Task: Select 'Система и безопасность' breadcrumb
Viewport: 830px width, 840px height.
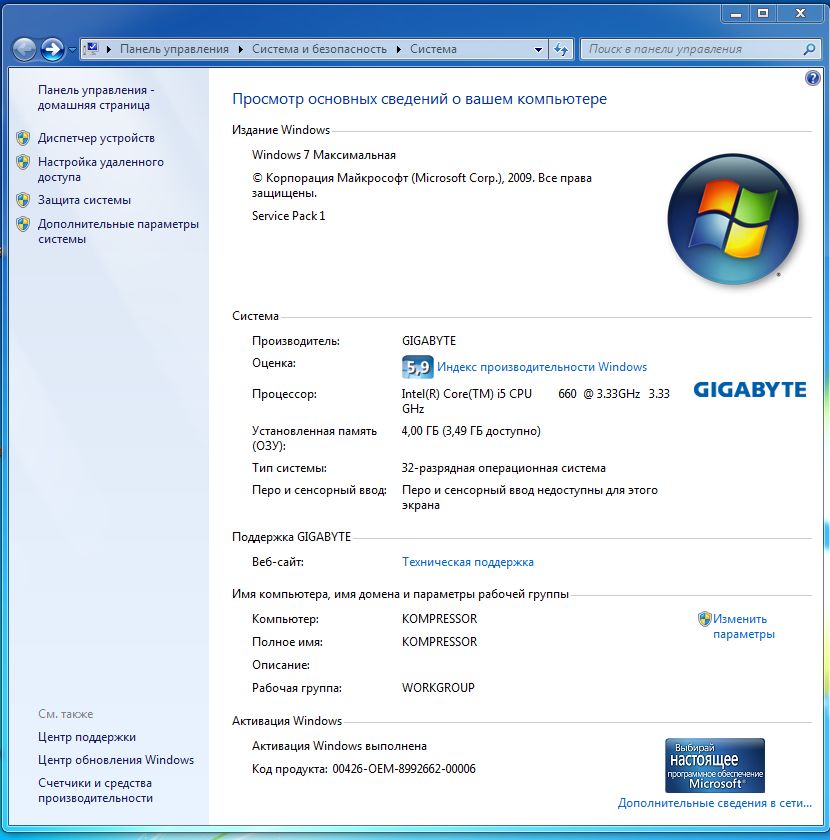Action: click(x=318, y=49)
